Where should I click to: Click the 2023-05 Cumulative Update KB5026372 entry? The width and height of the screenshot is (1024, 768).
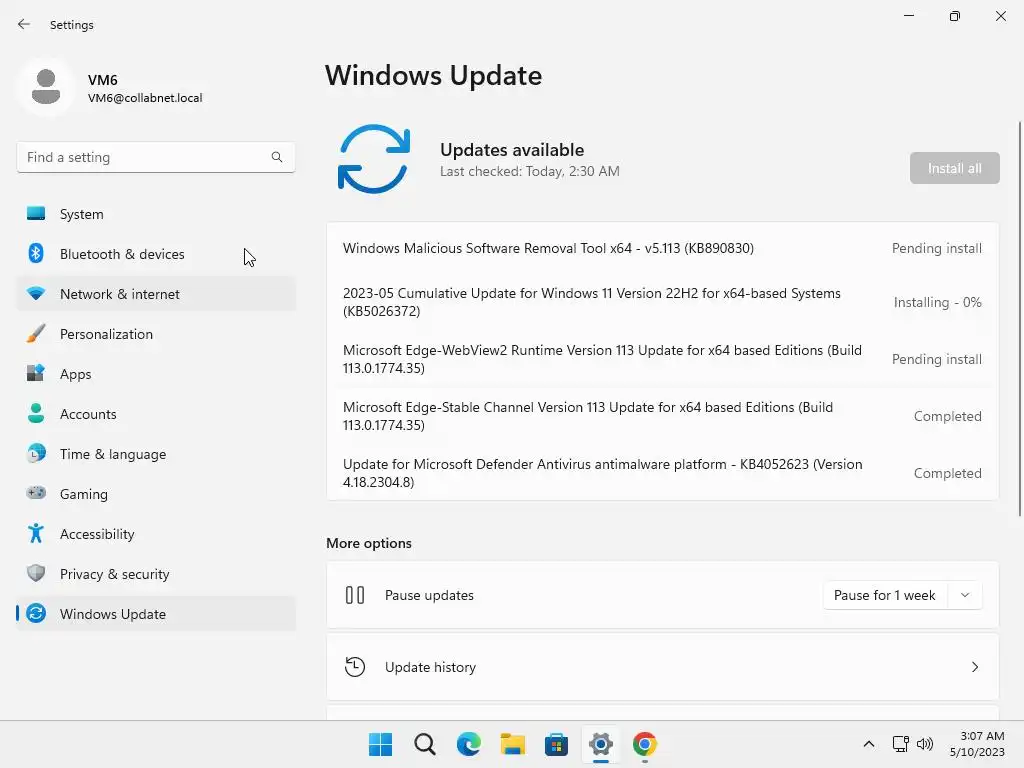(x=662, y=302)
